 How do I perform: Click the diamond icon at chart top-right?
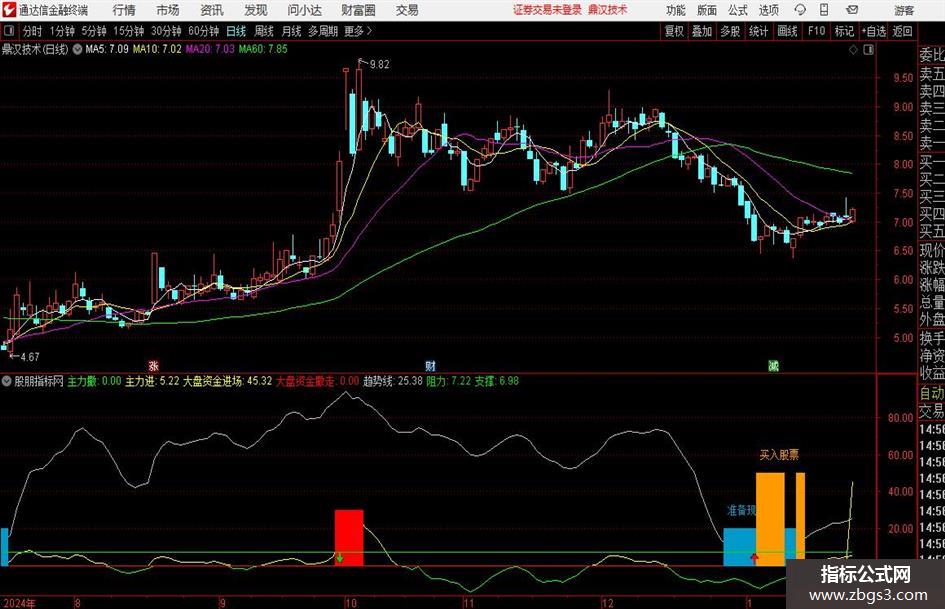[853, 50]
